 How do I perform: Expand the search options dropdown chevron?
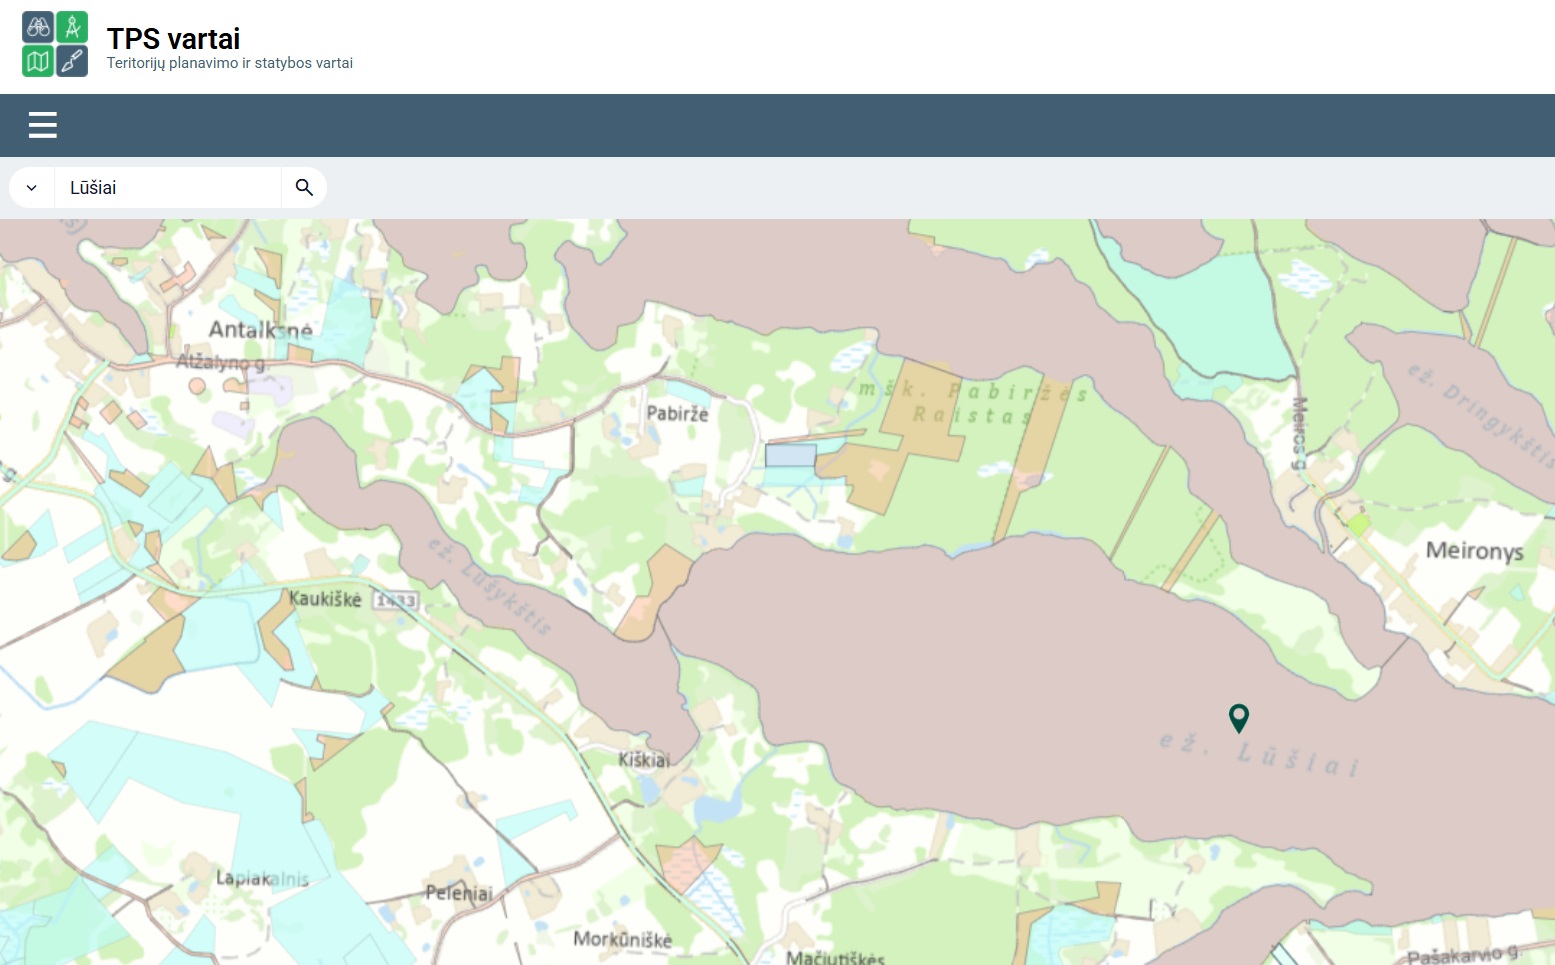pos(32,187)
